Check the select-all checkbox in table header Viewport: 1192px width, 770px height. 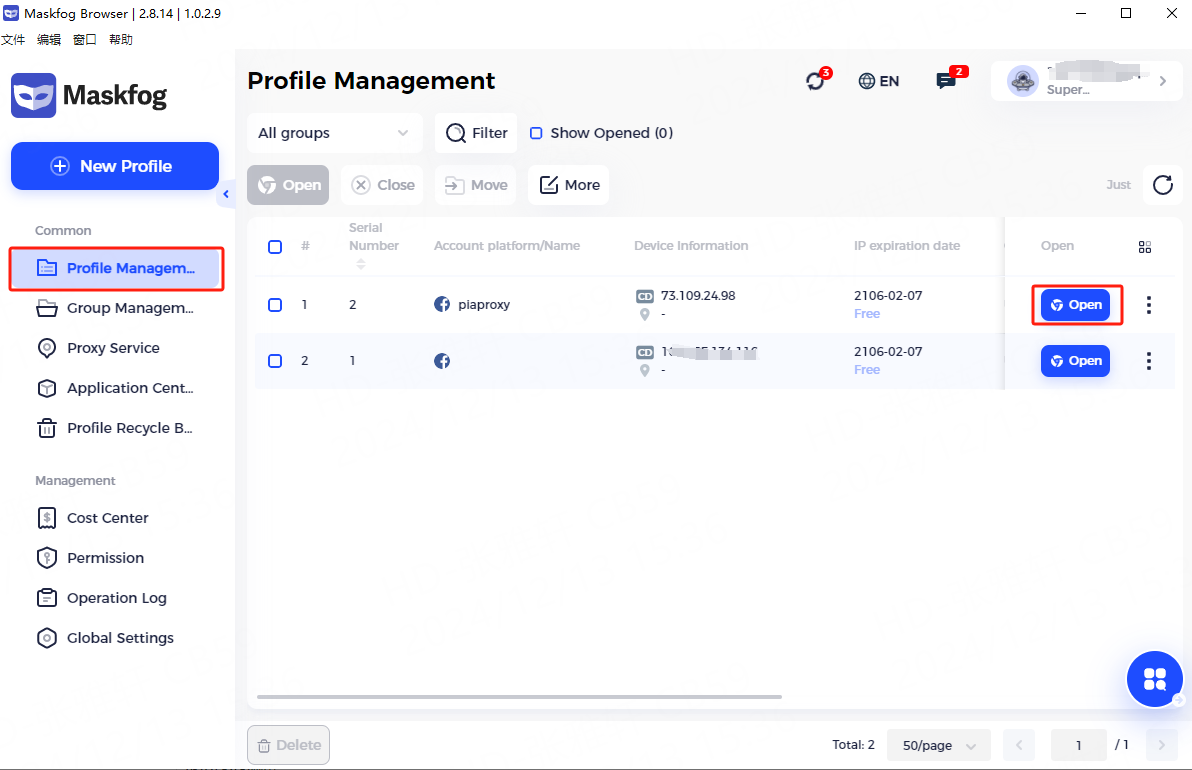(275, 247)
